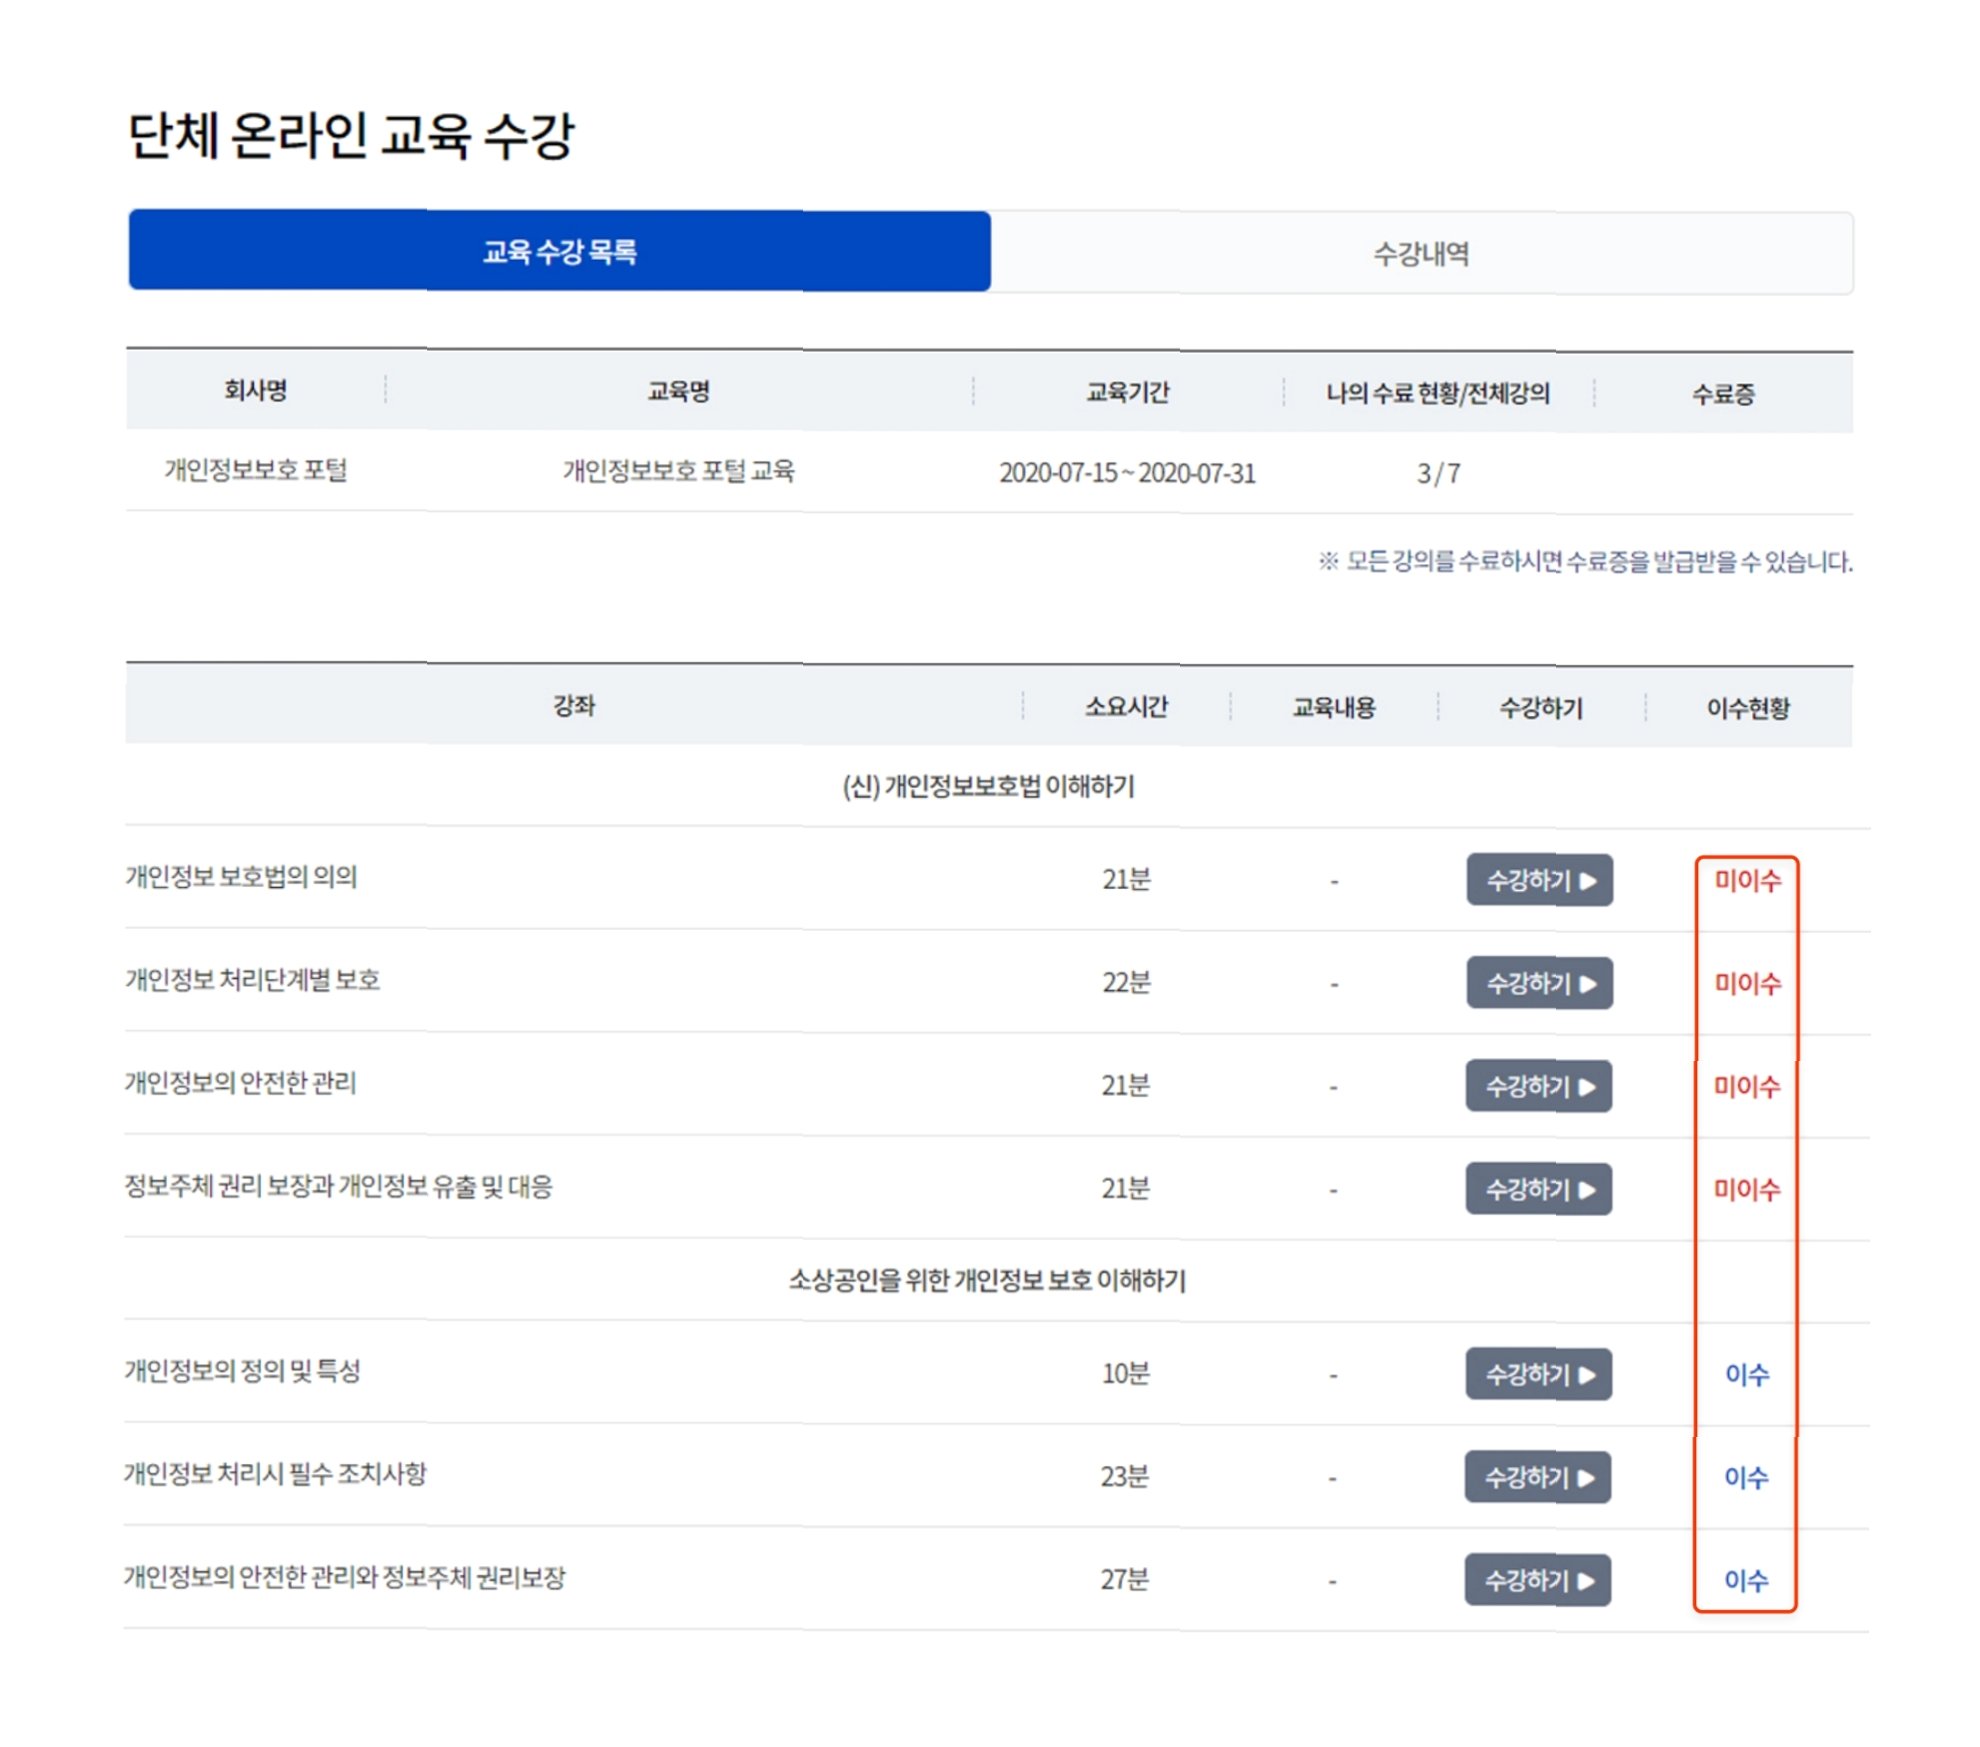Switch to the 교육 수강 목록 tab
This screenshot has width=1980, height=1747.
point(559,251)
